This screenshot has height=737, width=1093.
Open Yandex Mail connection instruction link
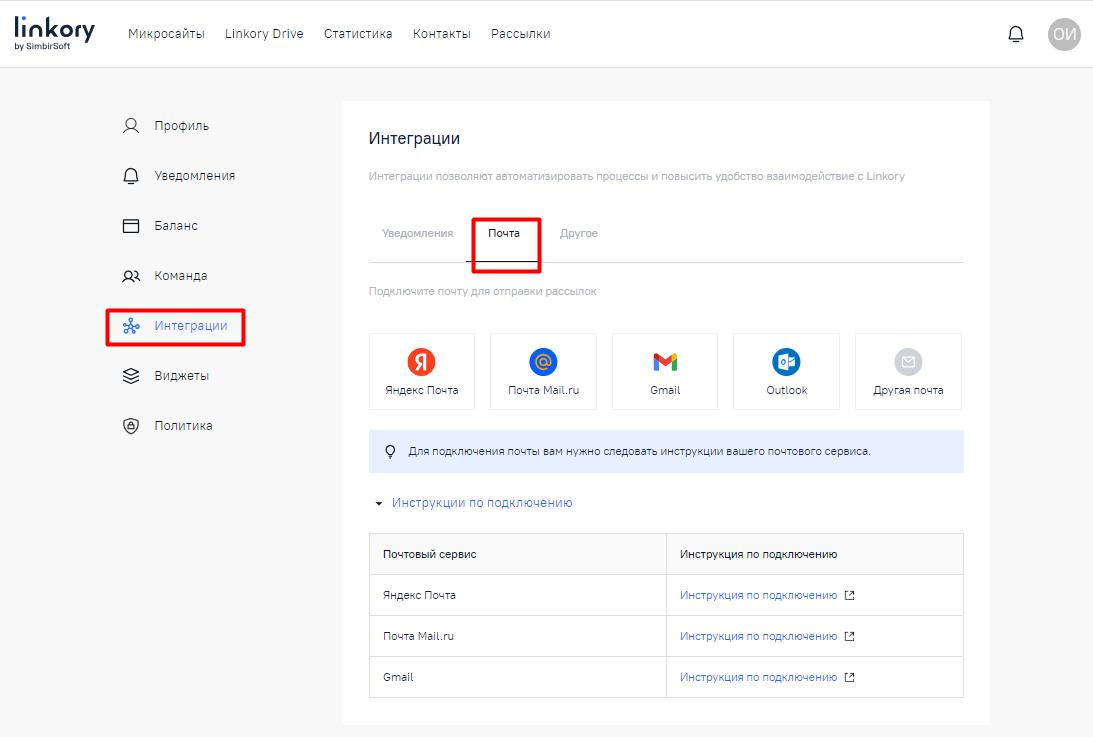[758, 595]
